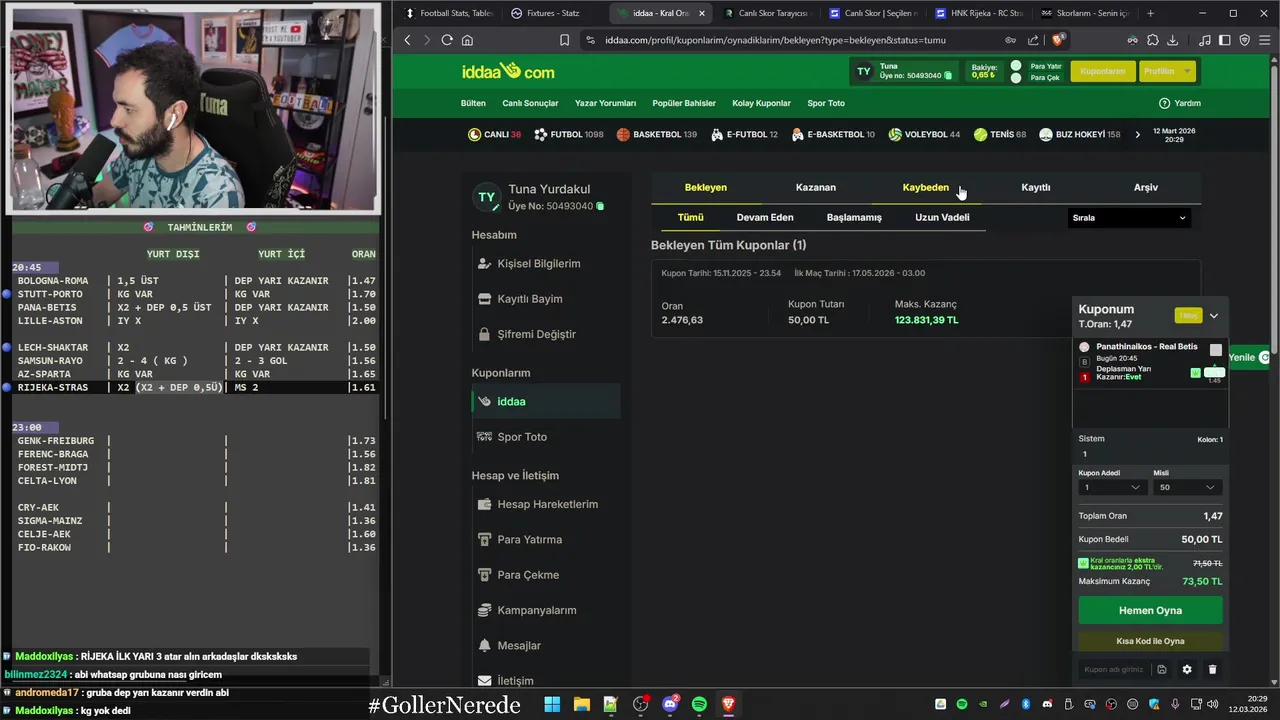Select the CANLI live category
The image size is (1280, 720).
(x=494, y=134)
